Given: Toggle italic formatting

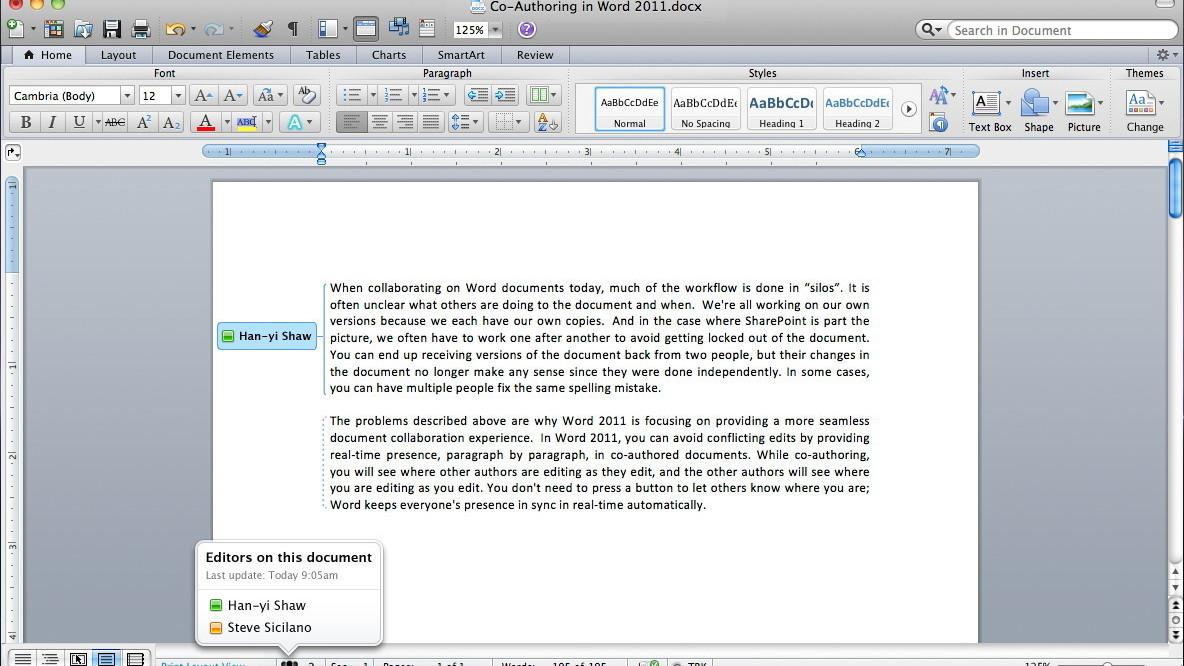Looking at the screenshot, I should pyautogui.click(x=52, y=122).
